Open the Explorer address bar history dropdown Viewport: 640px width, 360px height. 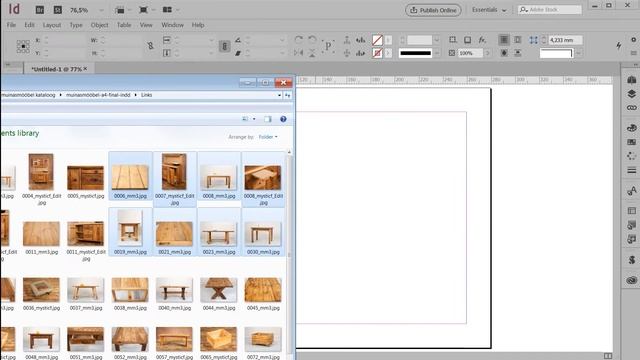pyautogui.click(x=279, y=95)
